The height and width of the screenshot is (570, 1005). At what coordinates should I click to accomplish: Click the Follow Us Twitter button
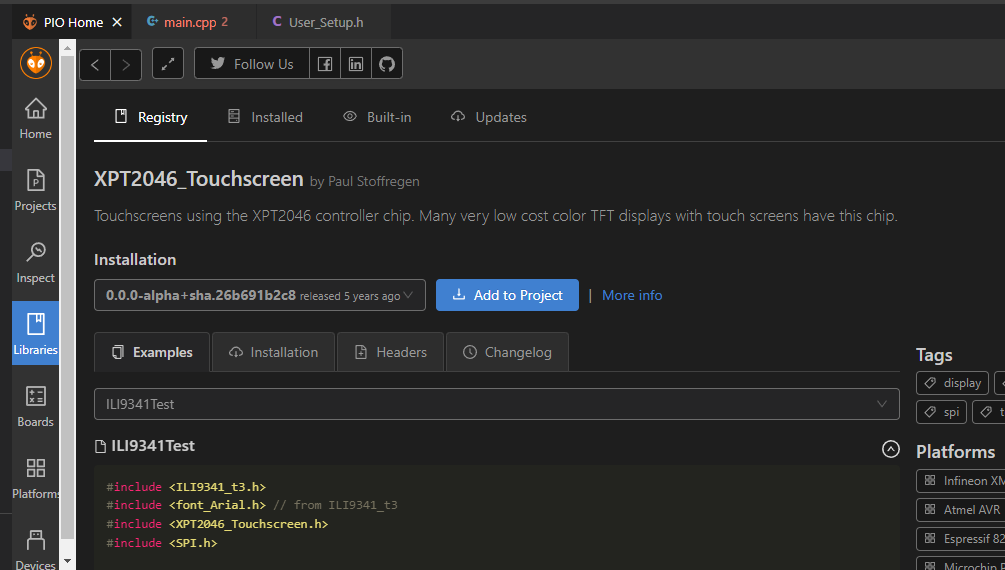(x=252, y=63)
